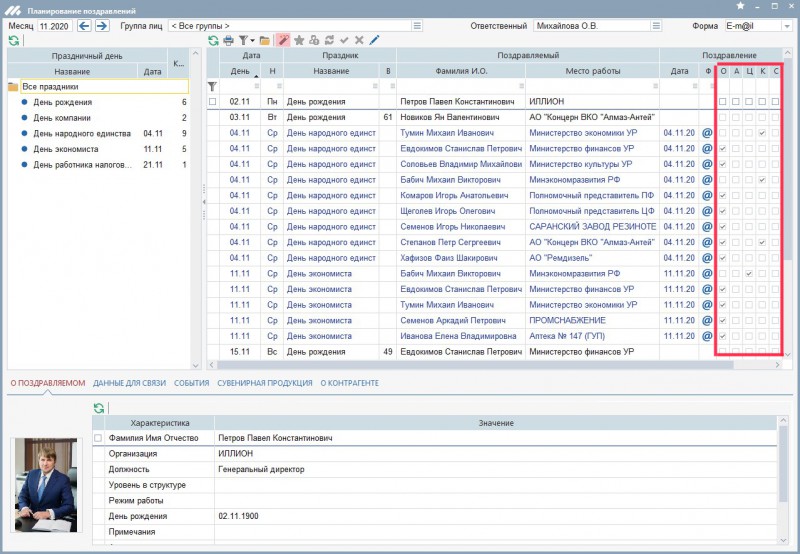Click the application logo in the title bar
Viewport: 800px width, 554px height.
[13, 10]
